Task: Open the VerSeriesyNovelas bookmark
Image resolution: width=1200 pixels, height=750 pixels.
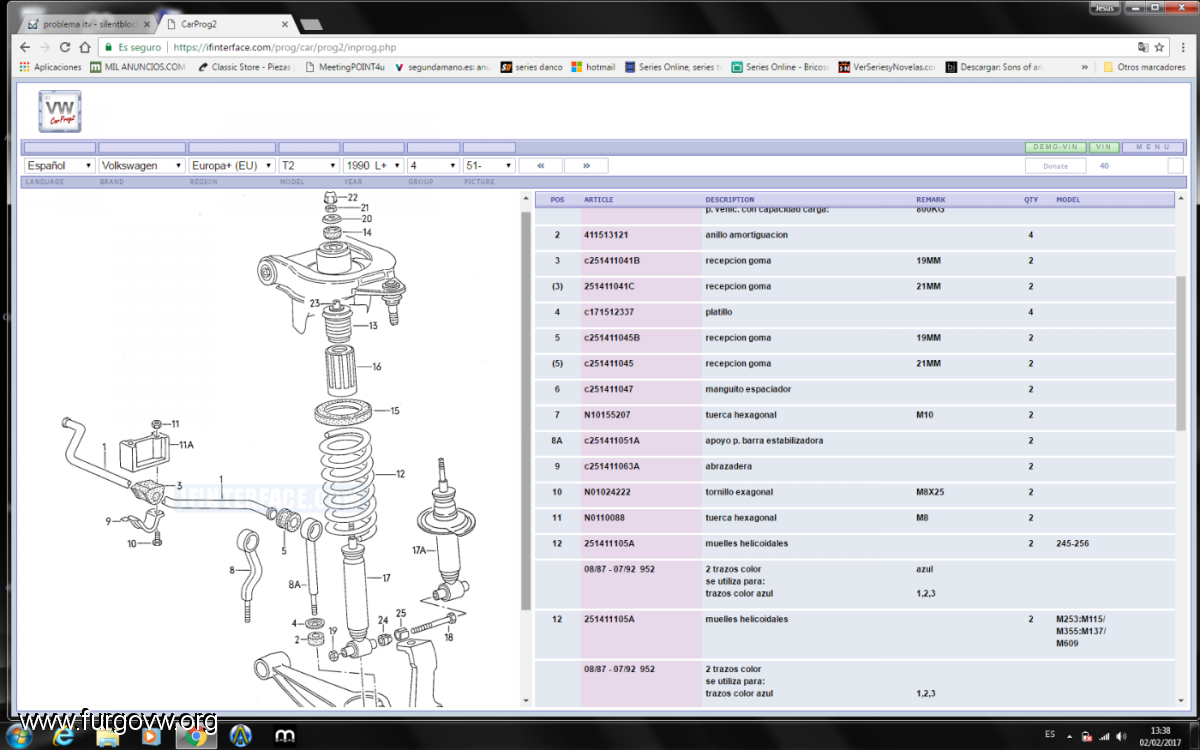Action: coord(887,67)
